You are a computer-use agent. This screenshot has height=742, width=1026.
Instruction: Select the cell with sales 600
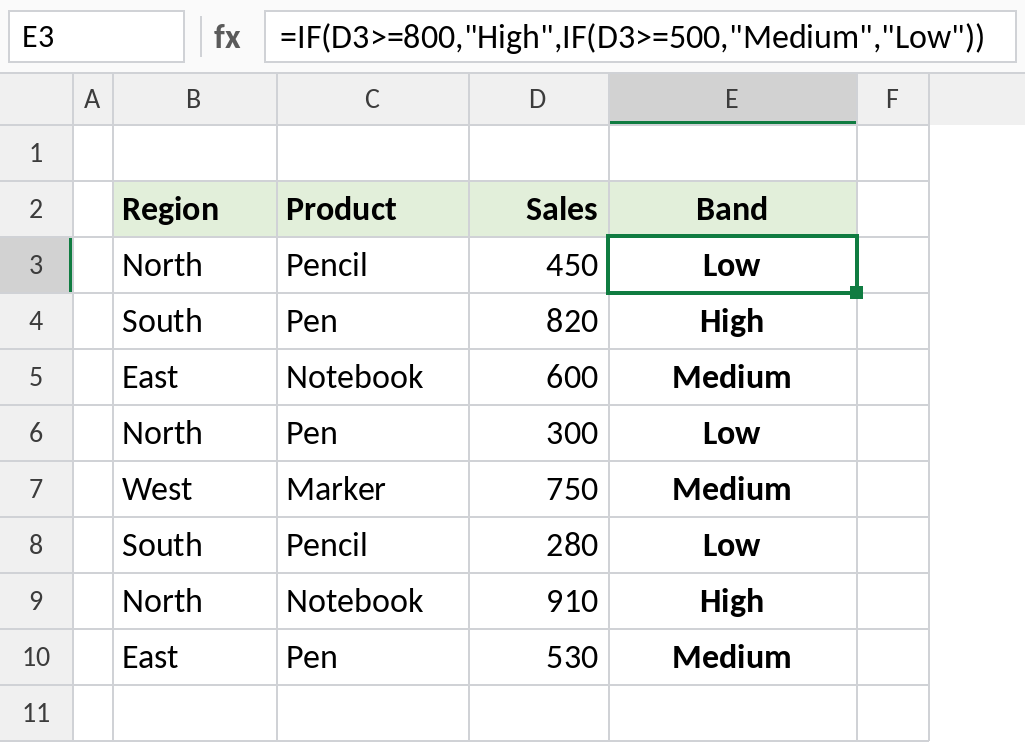pyautogui.click(x=539, y=377)
